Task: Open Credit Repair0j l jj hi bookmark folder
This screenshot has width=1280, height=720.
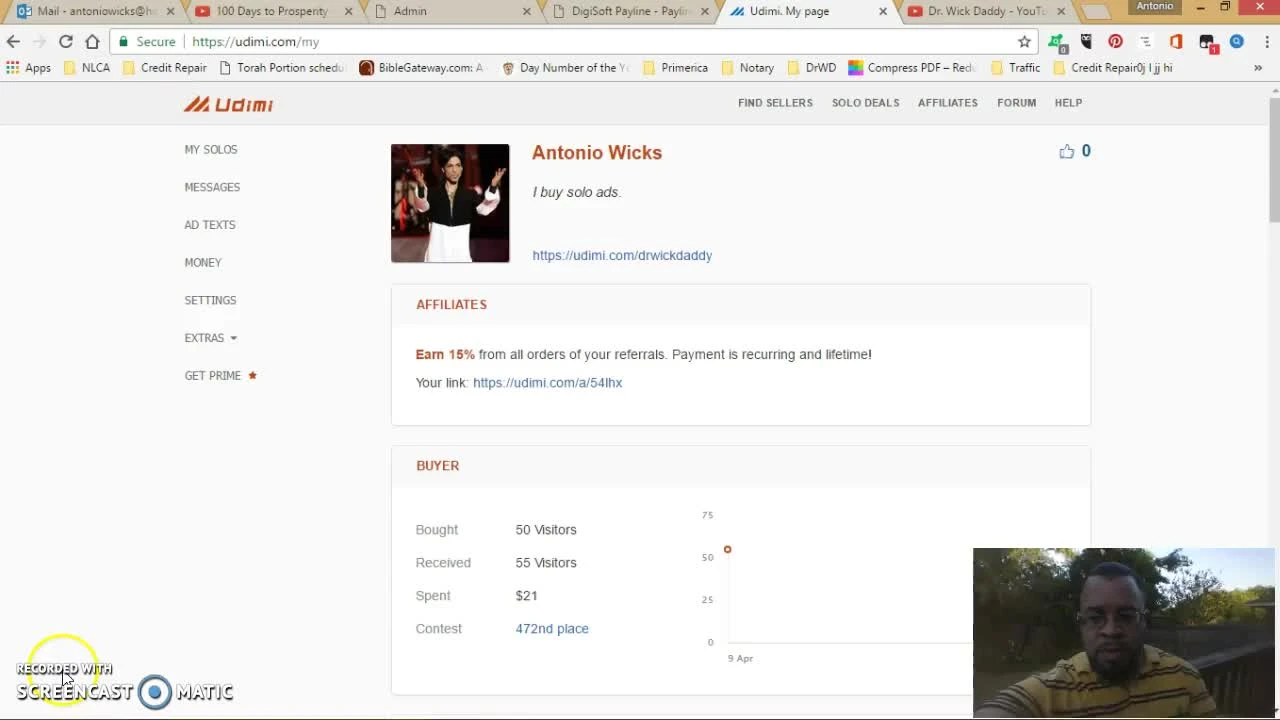Action: [x=1112, y=68]
